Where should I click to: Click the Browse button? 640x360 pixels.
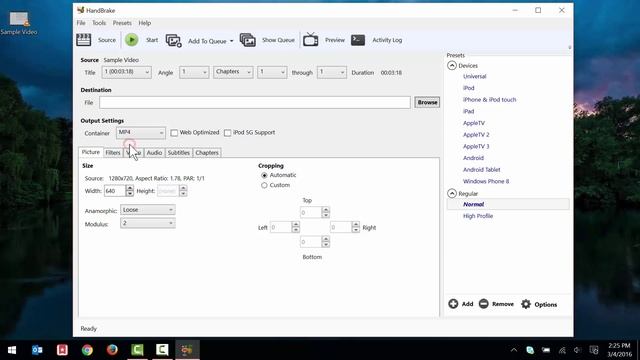pyautogui.click(x=427, y=102)
